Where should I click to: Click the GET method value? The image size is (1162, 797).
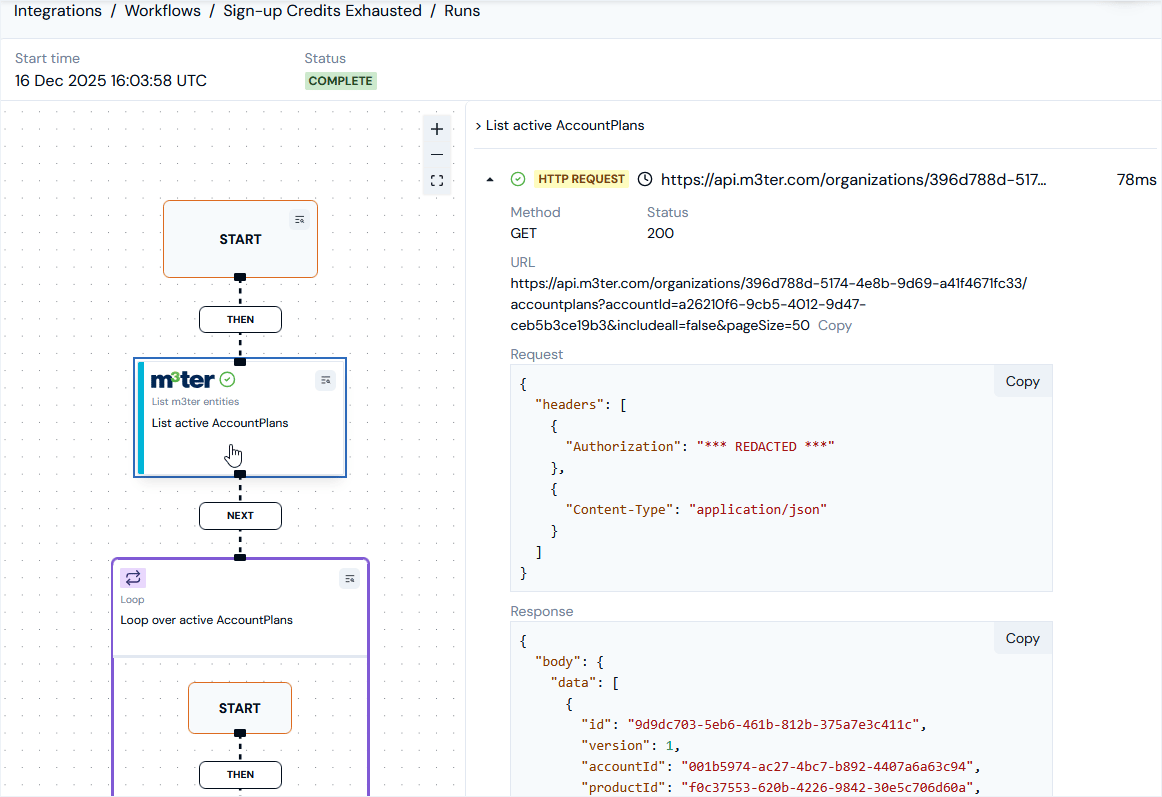click(523, 234)
